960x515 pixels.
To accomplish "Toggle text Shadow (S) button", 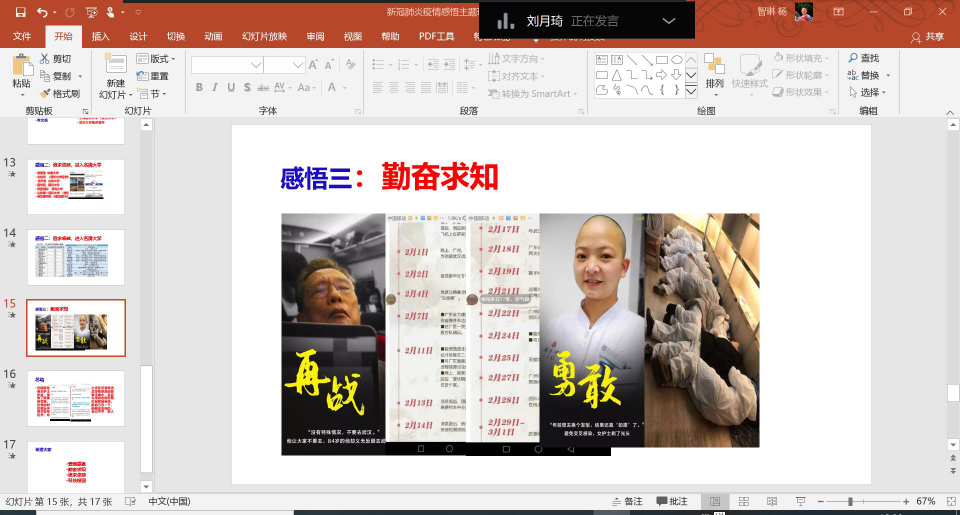I will pyautogui.click(x=247, y=88).
